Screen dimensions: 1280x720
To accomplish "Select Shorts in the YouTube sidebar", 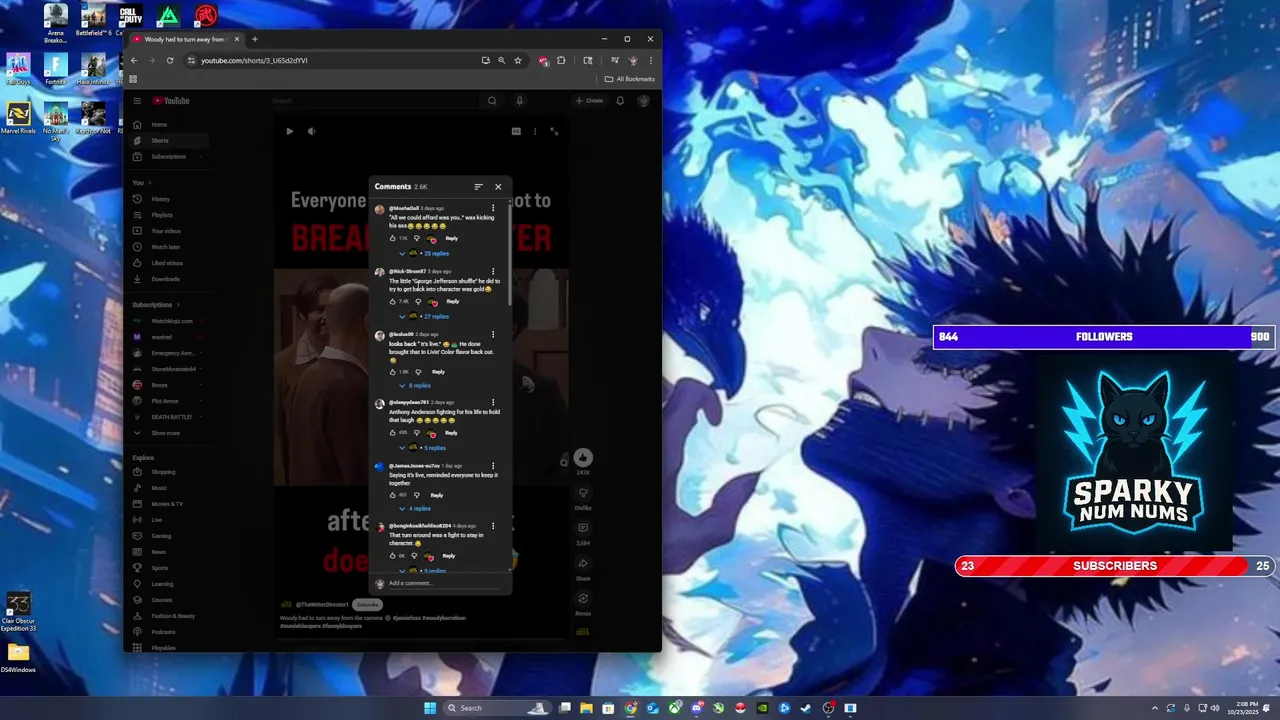I will [167, 141].
